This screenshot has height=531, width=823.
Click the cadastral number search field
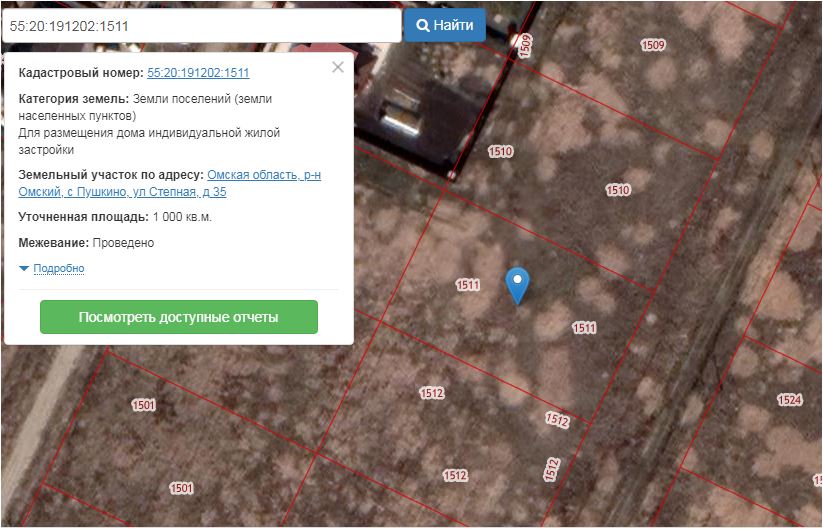pos(202,26)
